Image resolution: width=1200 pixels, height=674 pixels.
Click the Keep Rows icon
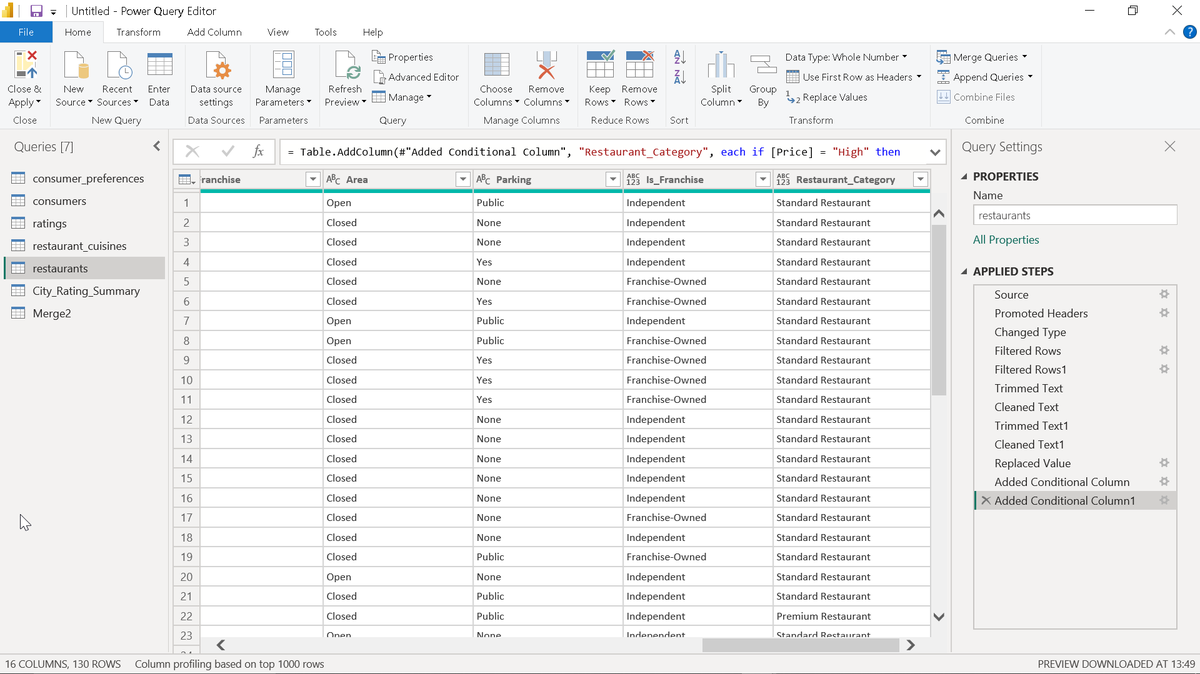(x=600, y=65)
